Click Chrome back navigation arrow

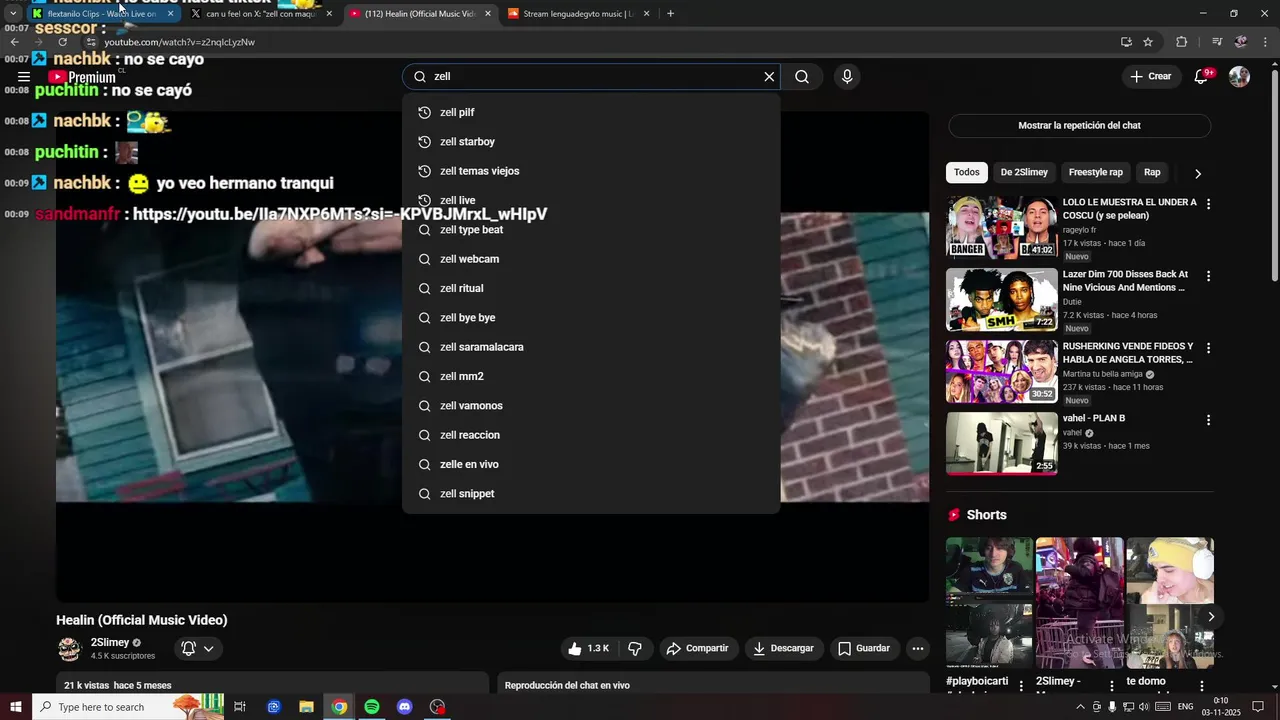pyautogui.click(x=14, y=42)
